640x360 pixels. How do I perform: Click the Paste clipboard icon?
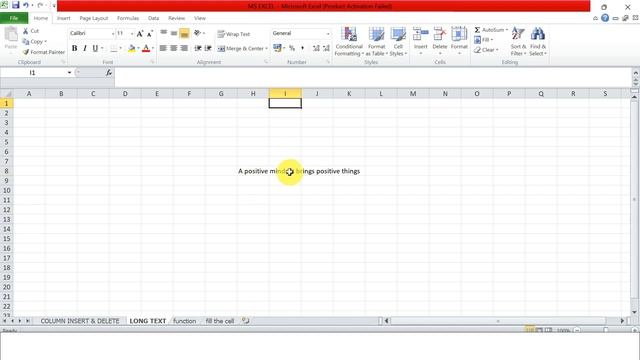coord(11,35)
